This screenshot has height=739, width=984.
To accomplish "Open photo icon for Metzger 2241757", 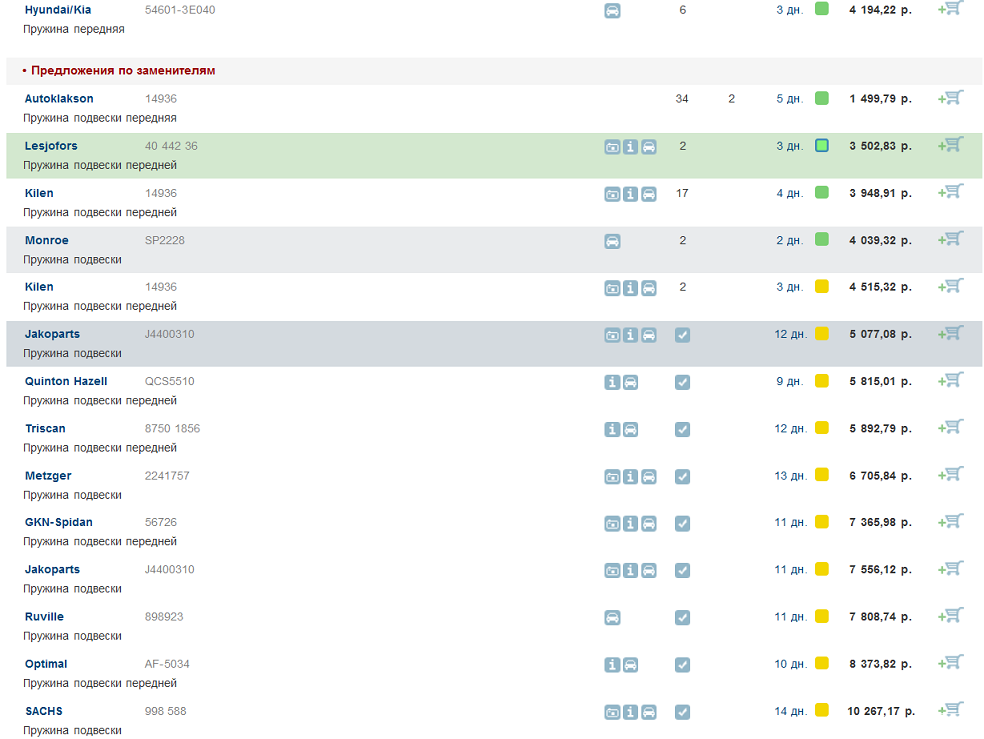I will click(x=612, y=476).
